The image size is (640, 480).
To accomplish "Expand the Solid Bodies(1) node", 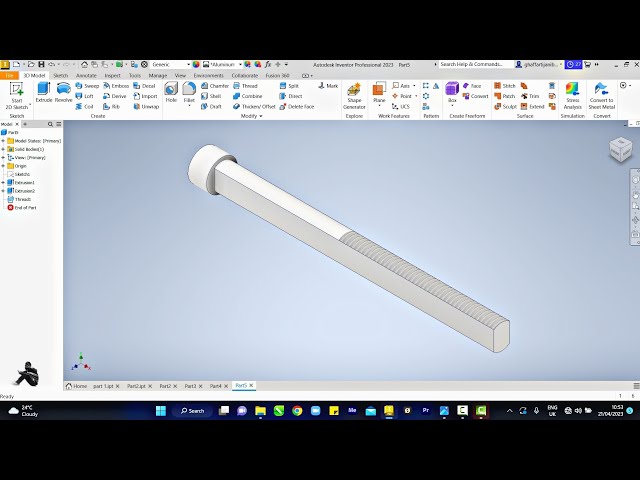I will (3, 149).
